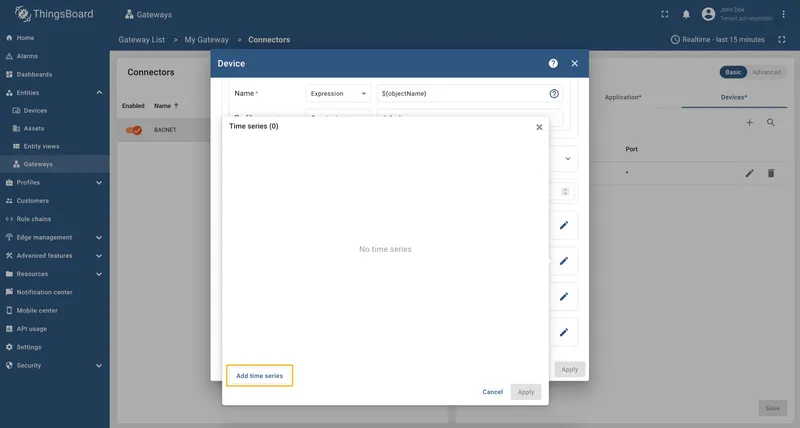
Task: Click the API usage chart icon
Action: [9, 329]
